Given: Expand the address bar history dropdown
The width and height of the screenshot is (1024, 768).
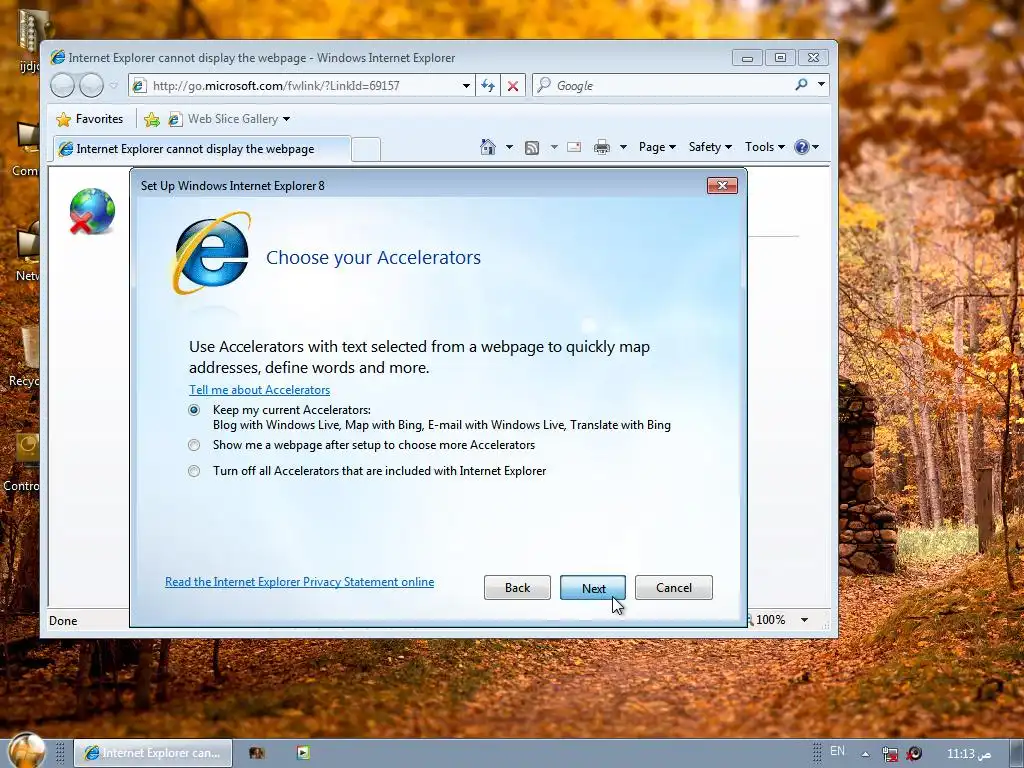Looking at the screenshot, I should coord(466,86).
